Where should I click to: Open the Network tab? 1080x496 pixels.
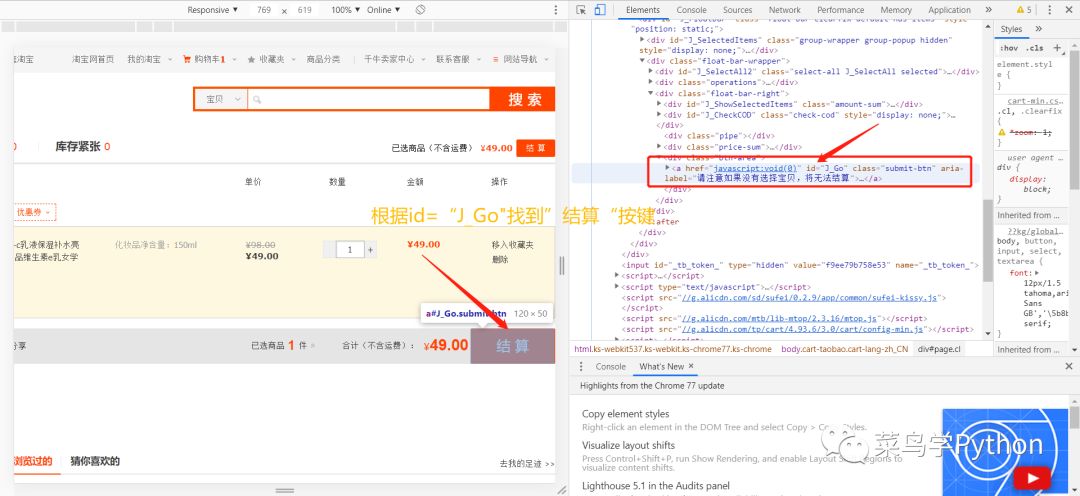(785, 10)
